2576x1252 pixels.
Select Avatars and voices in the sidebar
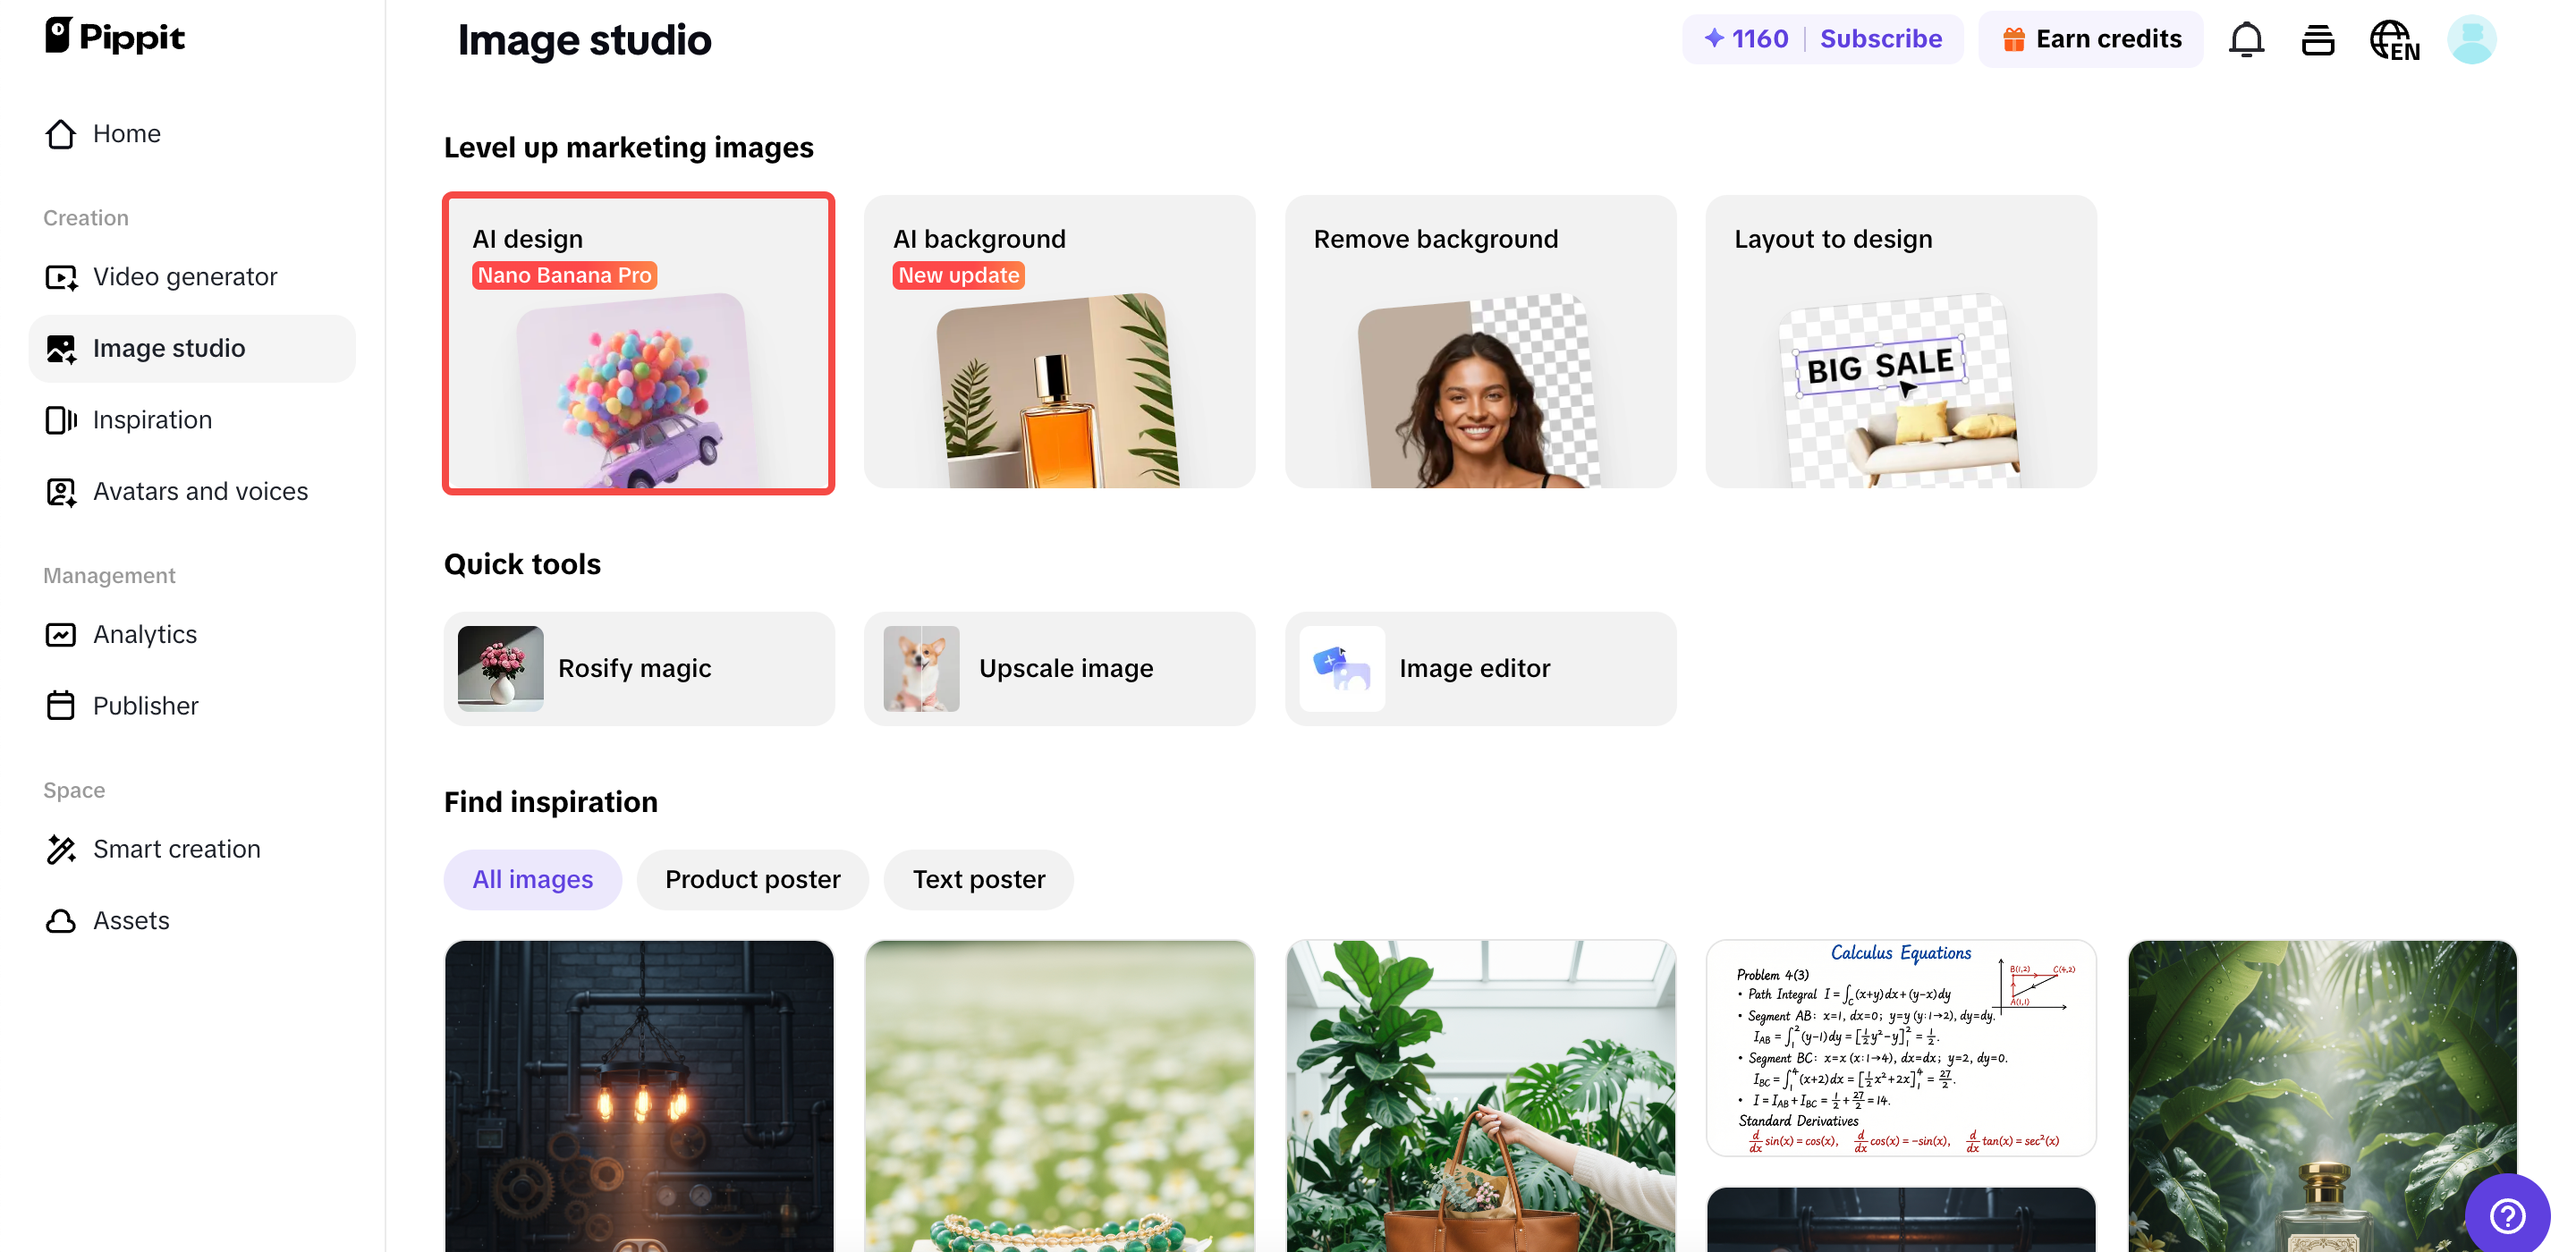point(200,491)
